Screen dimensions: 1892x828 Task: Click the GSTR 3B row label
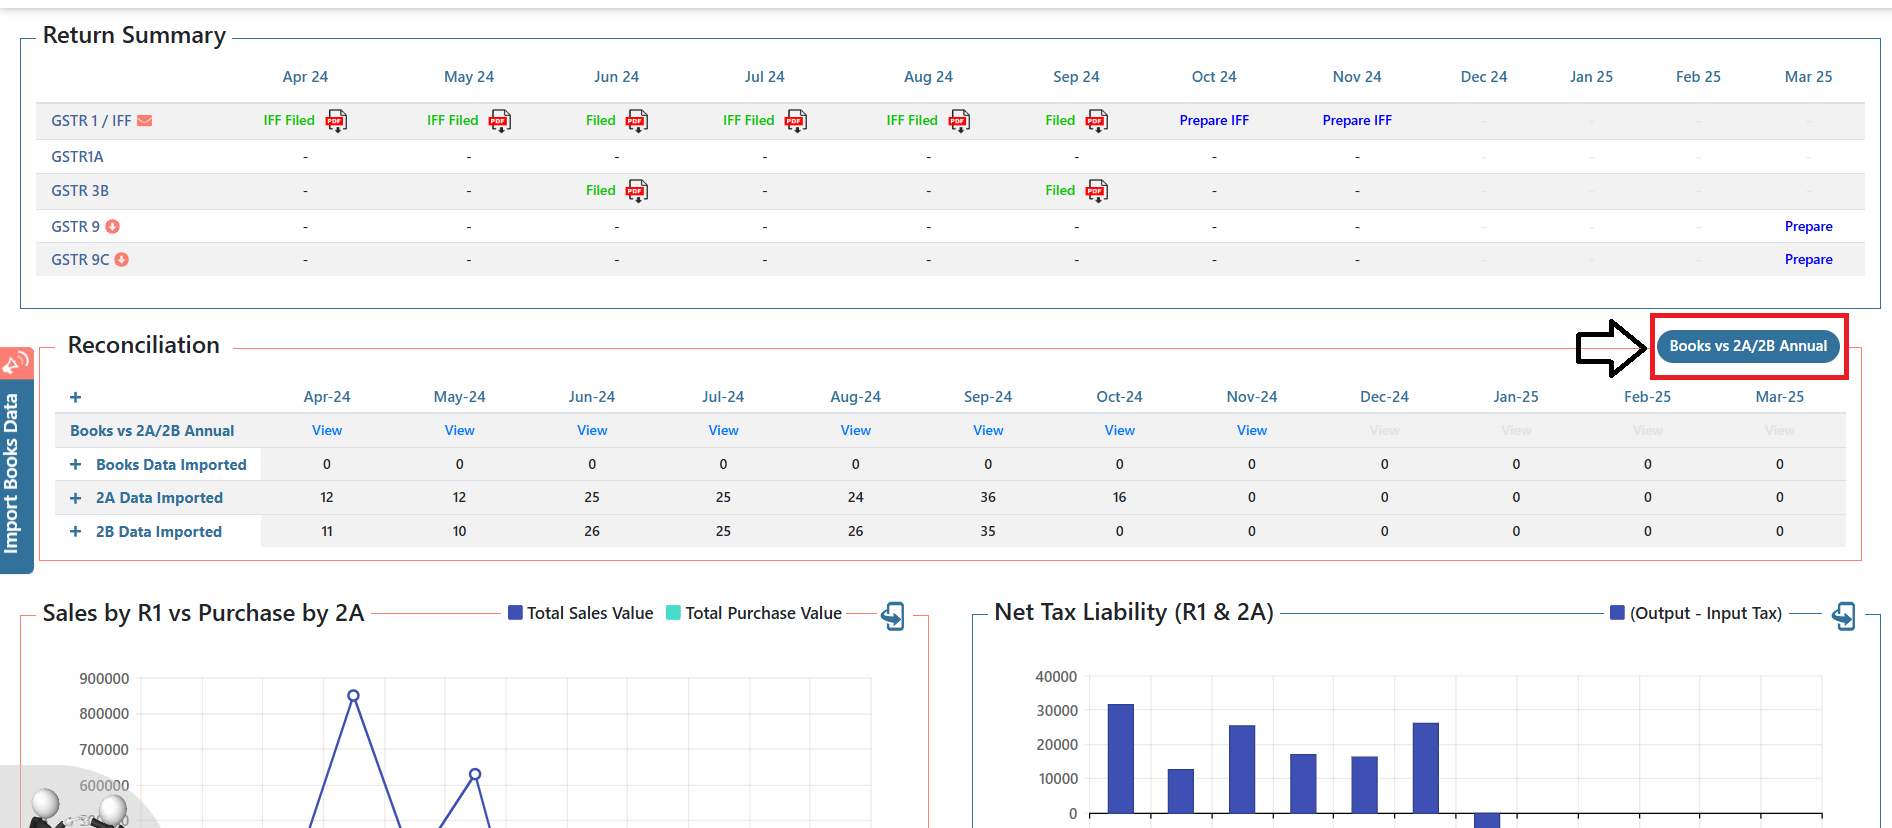click(80, 191)
